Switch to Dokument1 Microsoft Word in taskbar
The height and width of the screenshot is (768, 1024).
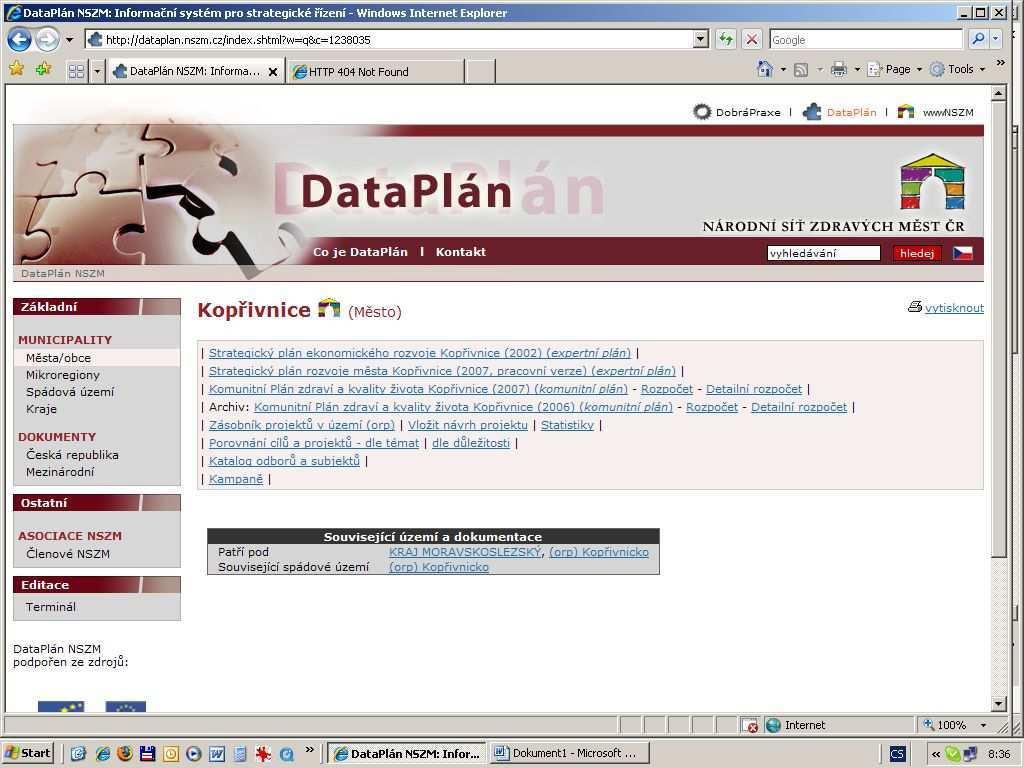570,753
